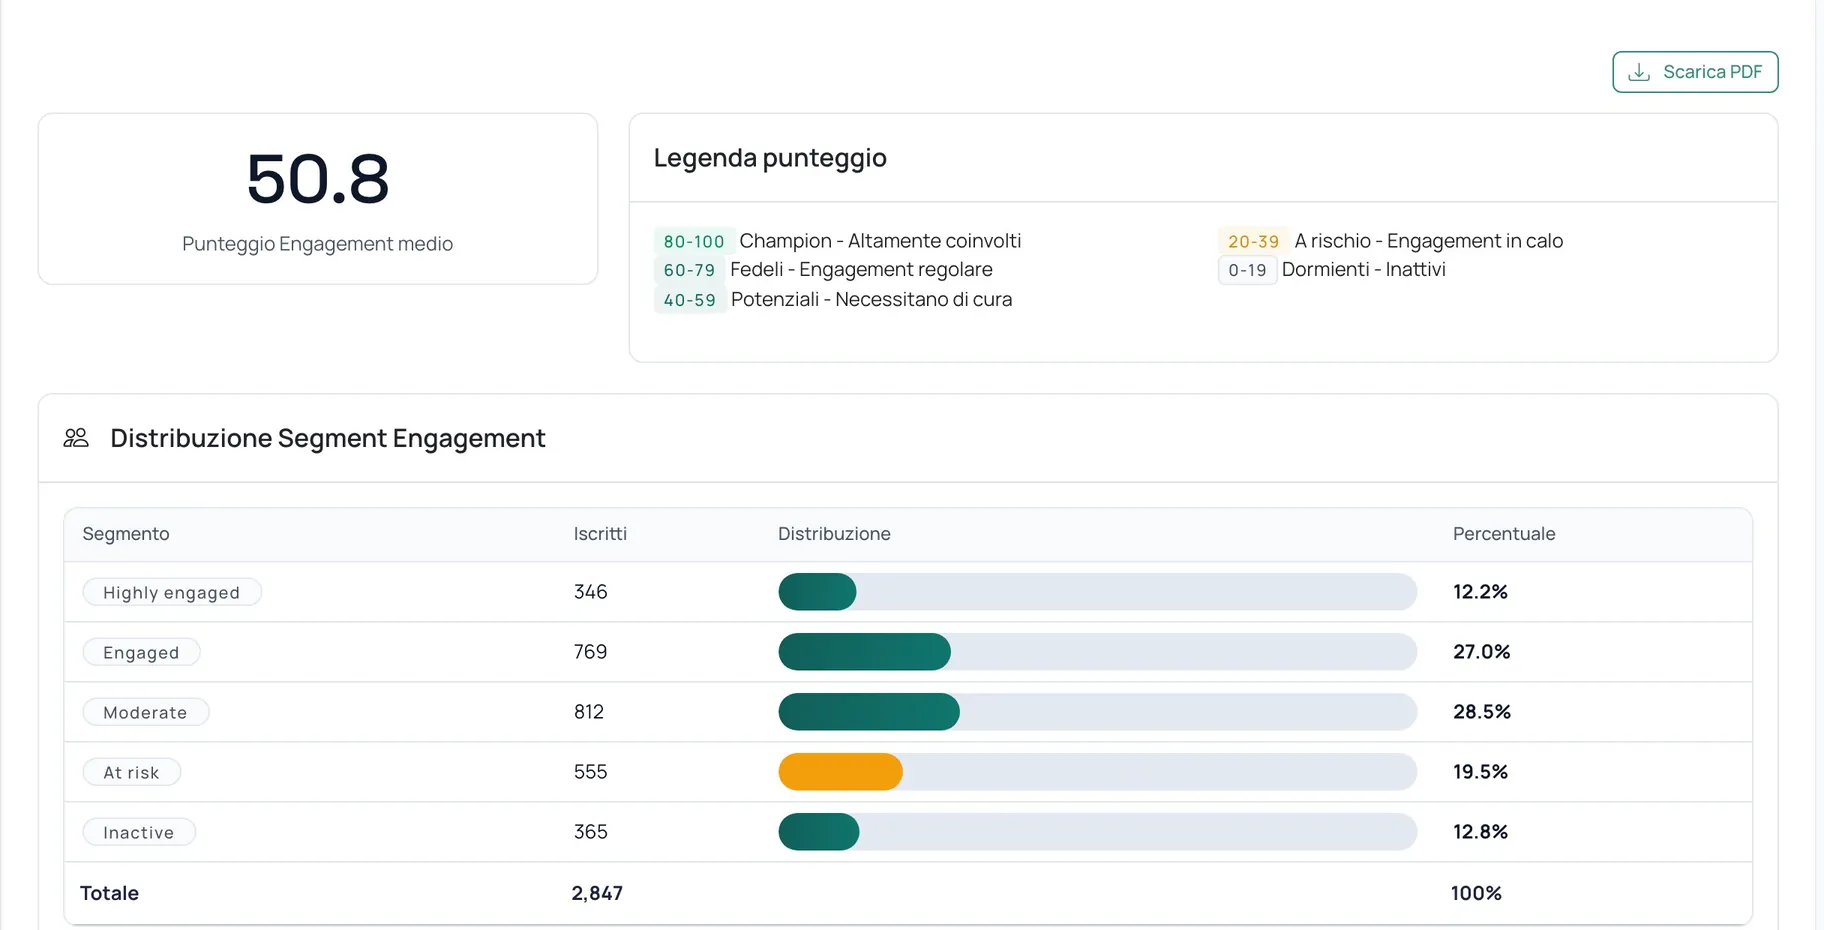Click the Dormienti - Inattivi legend text
1824x930 pixels.
pos(1363,270)
